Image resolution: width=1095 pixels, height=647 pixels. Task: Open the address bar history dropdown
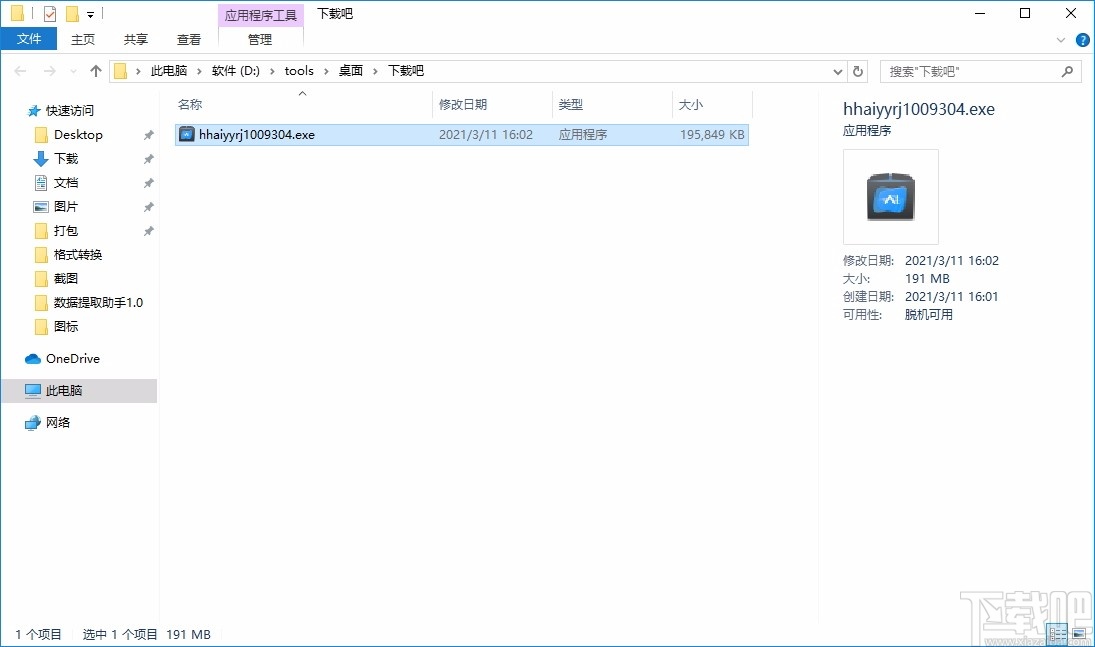(838, 71)
